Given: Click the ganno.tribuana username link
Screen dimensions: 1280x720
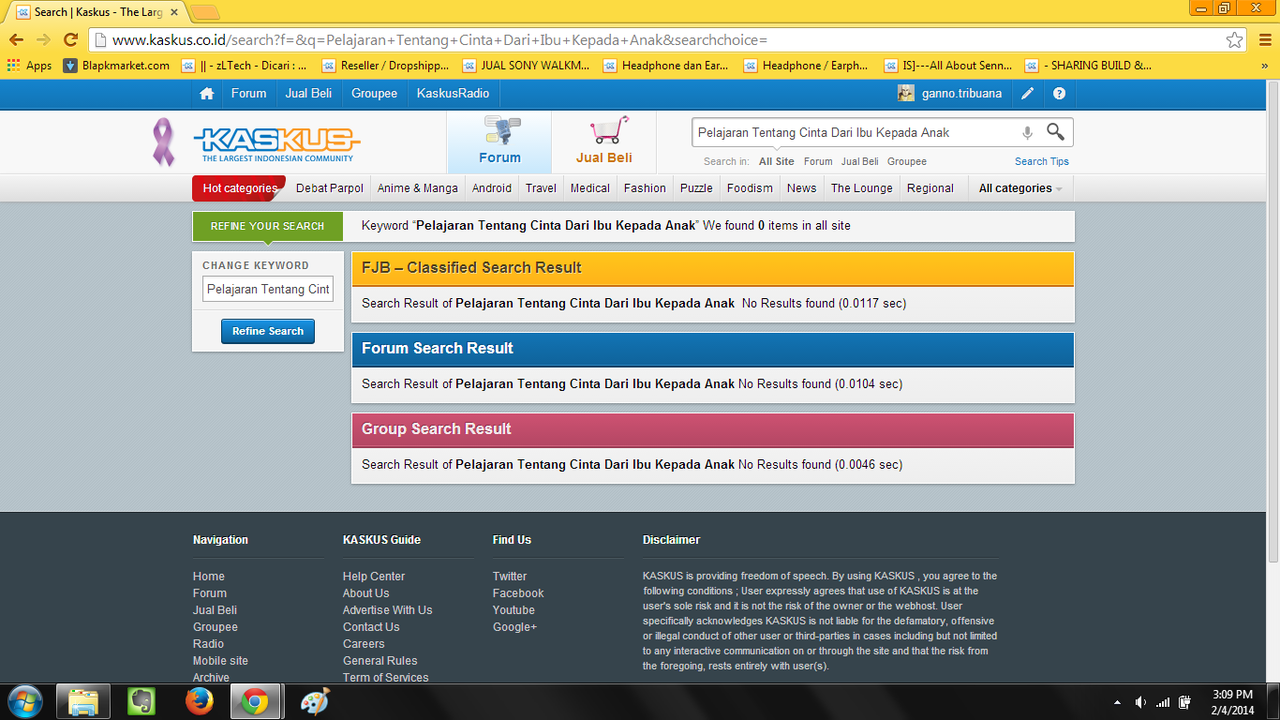Looking at the screenshot, I should [962, 93].
